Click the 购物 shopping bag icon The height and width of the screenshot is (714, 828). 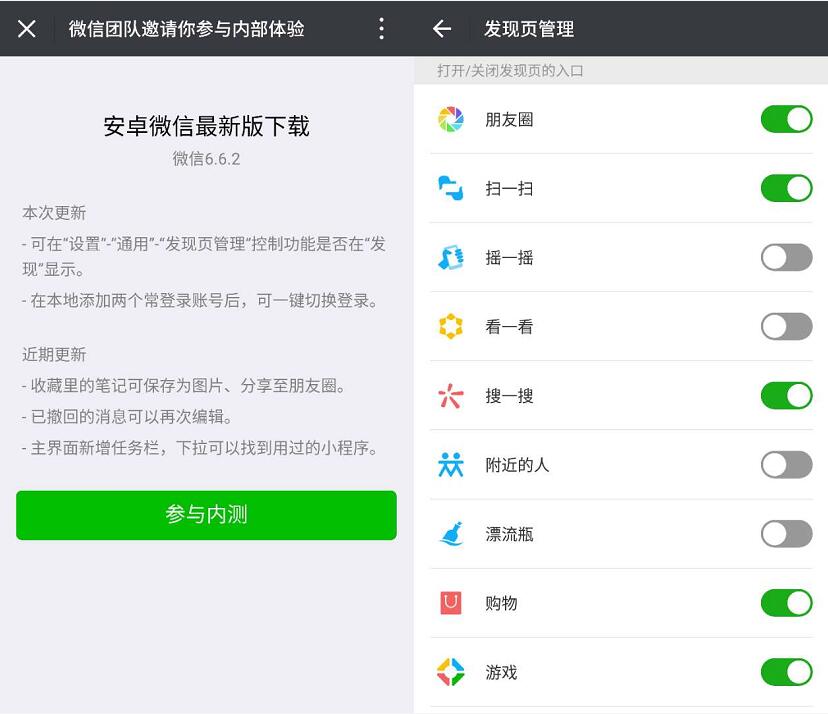[450, 603]
